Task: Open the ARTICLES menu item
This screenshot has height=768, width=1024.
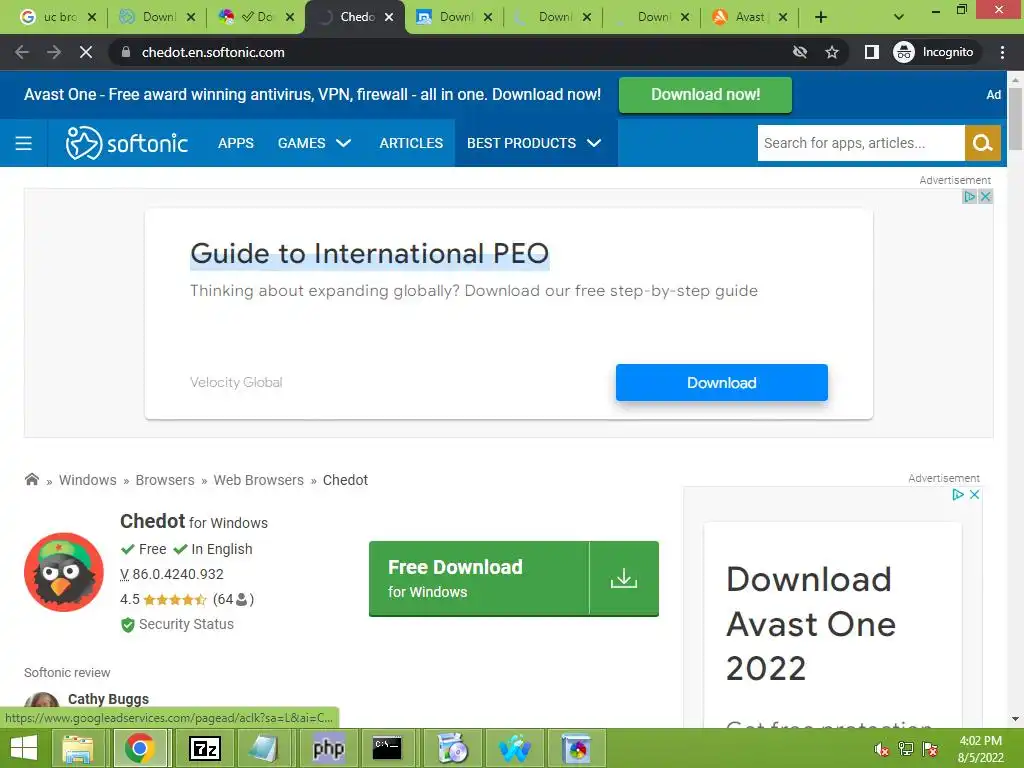Action: click(411, 143)
